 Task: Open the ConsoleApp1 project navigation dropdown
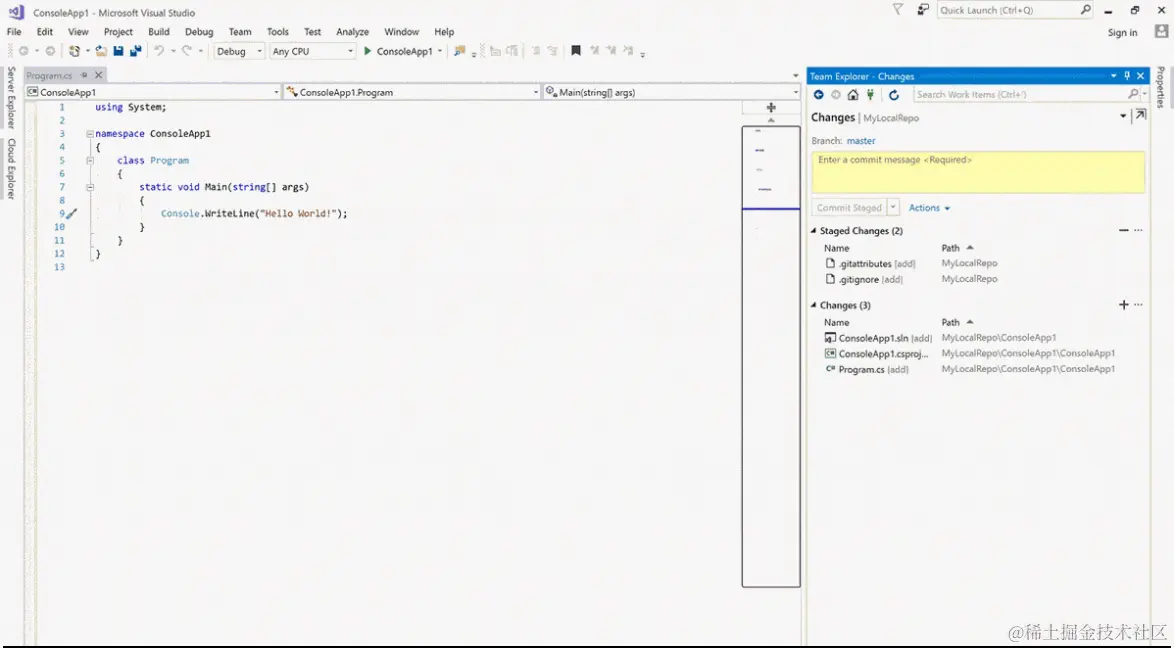click(x=276, y=92)
